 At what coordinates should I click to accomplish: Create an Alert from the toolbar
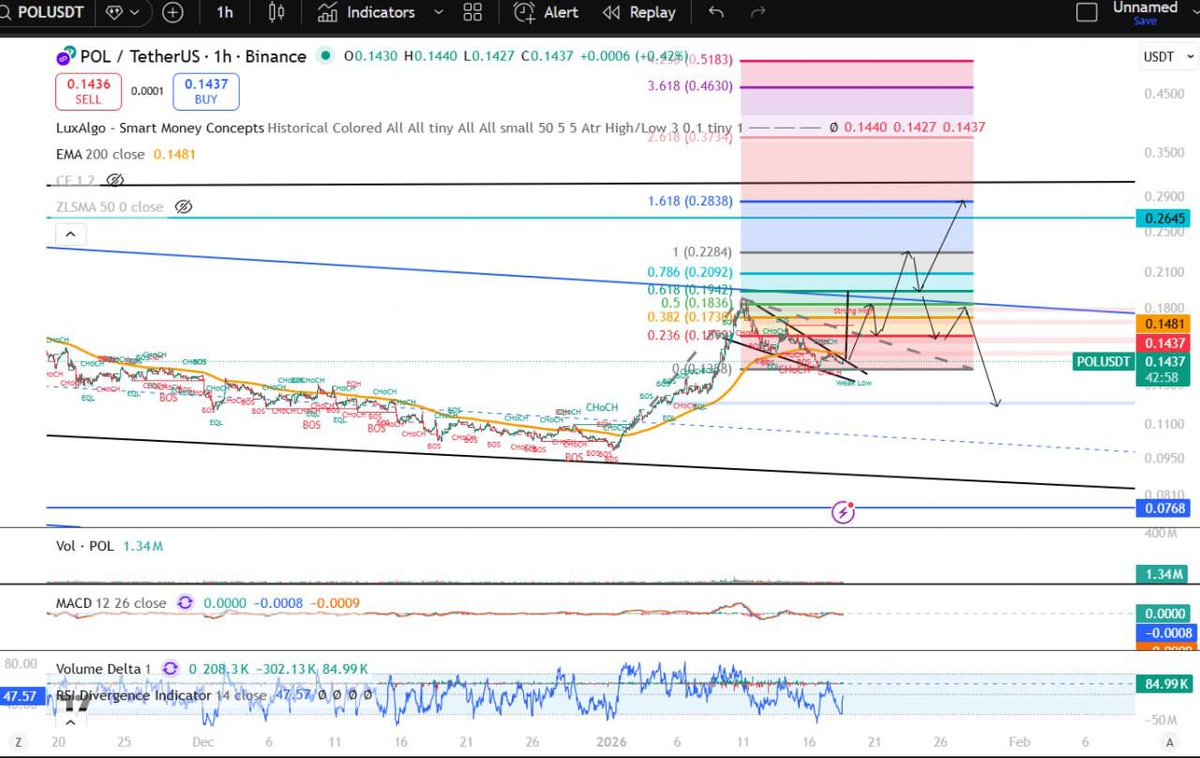pos(546,12)
